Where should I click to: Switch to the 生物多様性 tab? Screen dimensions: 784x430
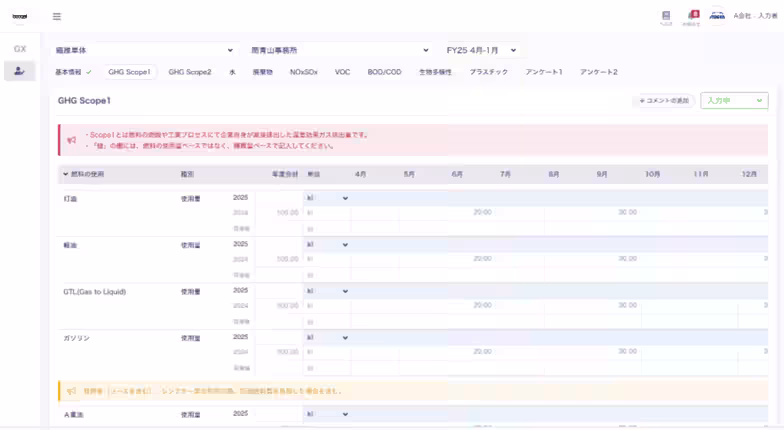436,72
